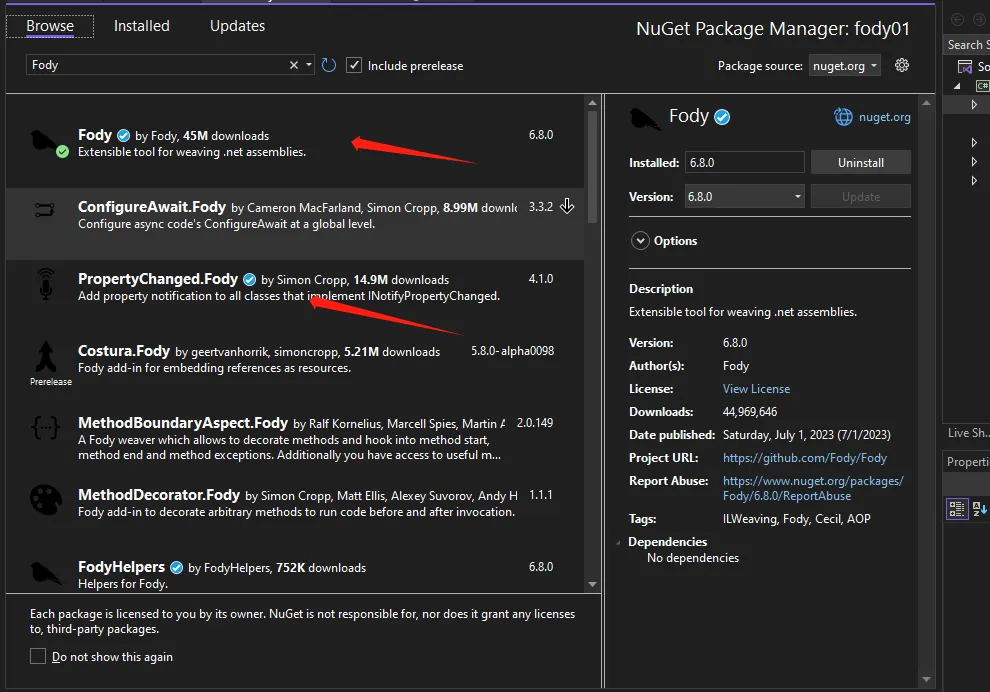Open the search history dropdown arrow
Screen dimensions: 990x692
pyautogui.click(x=309, y=65)
